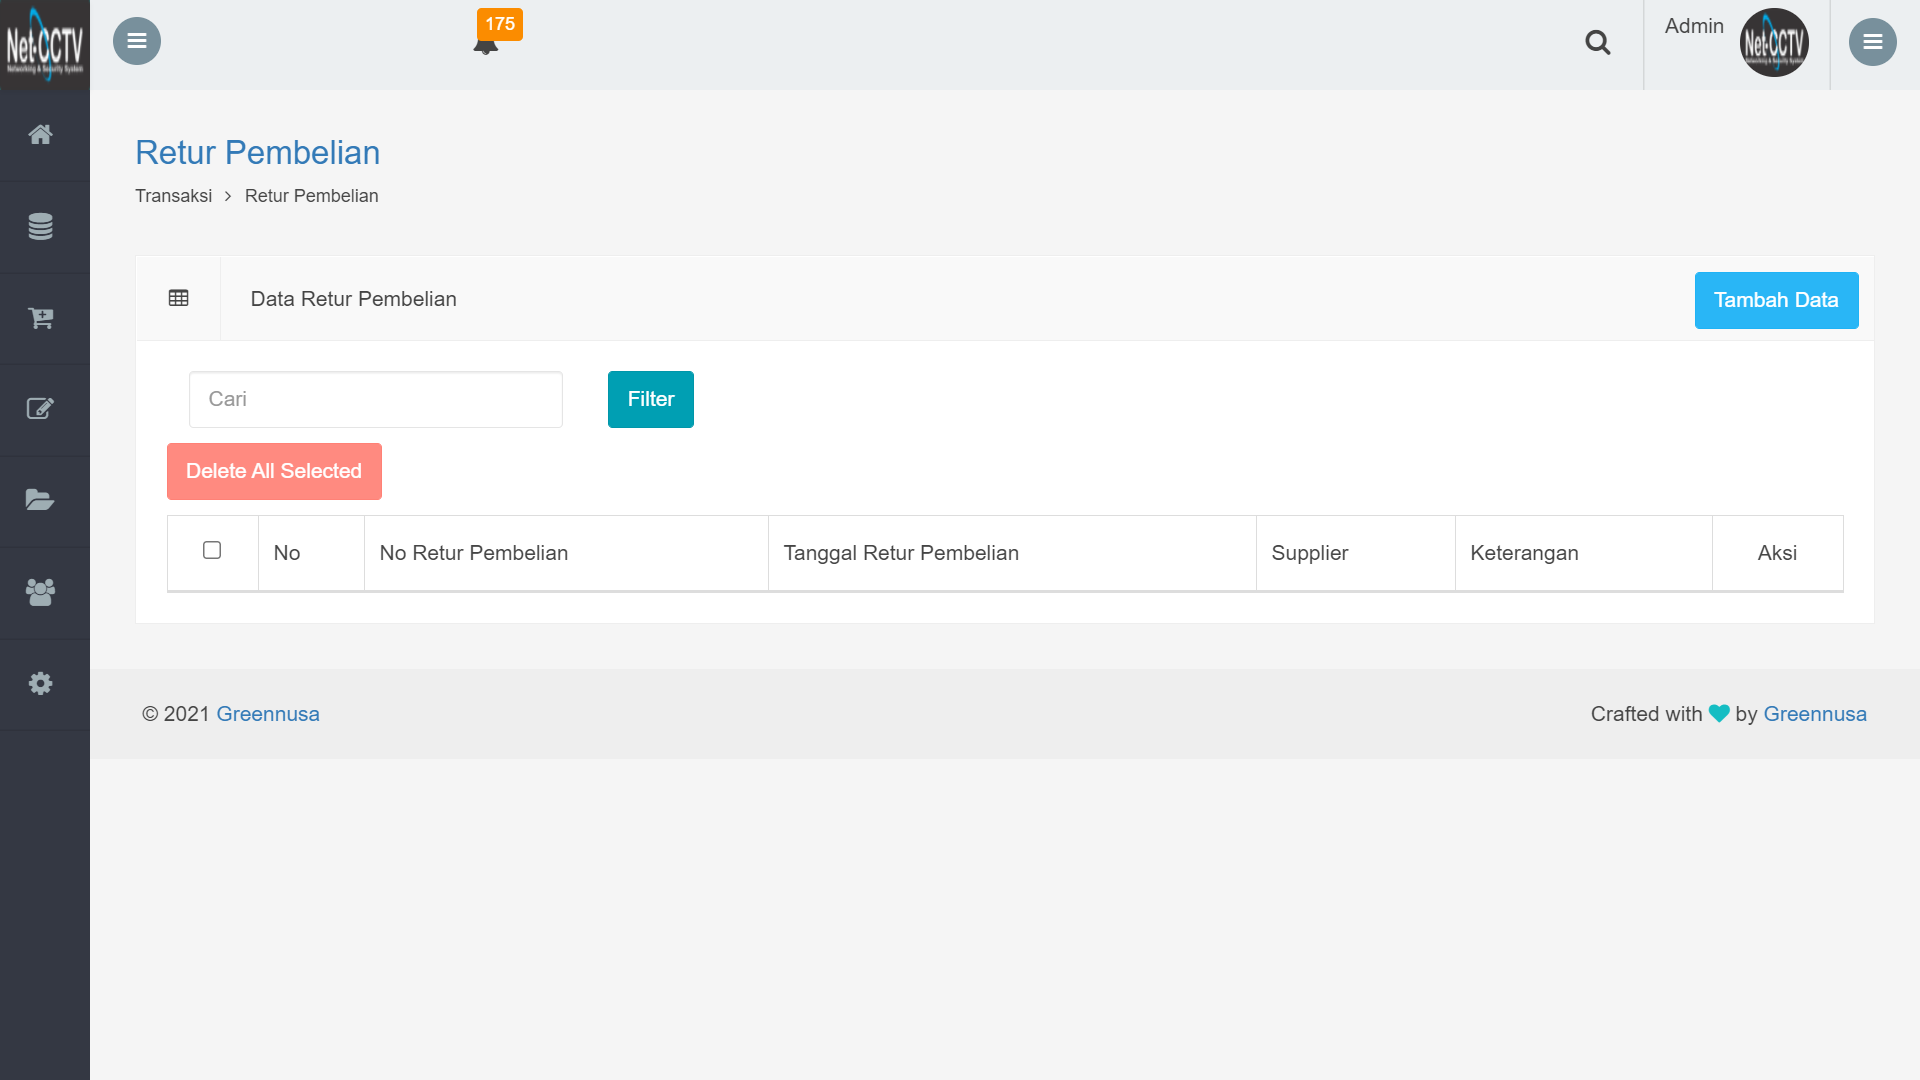The height and width of the screenshot is (1080, 1920).
Task: Toggle the left hamburger menu button
Action: click(x=137, y=41)
